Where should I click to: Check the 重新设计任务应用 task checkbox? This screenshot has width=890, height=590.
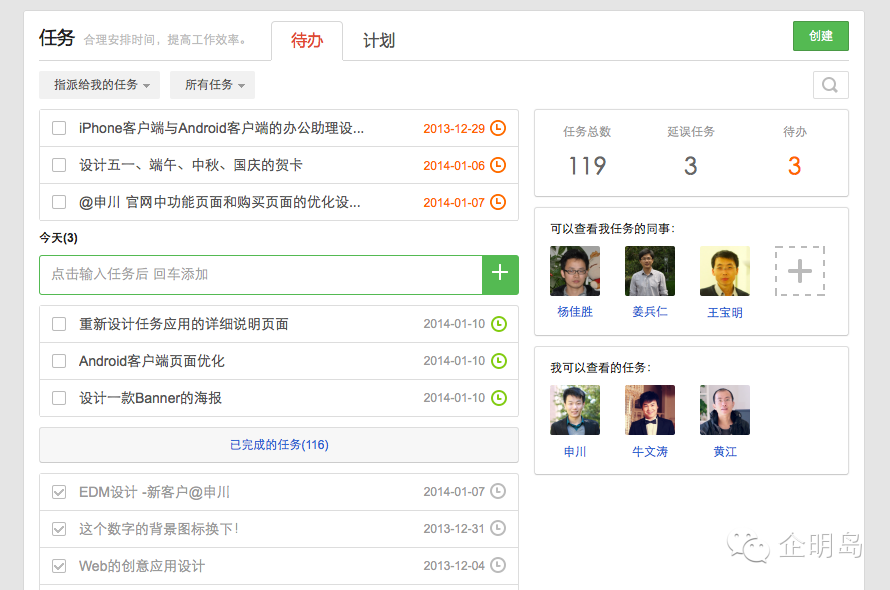pyautogui.click(x=59, y=324)
